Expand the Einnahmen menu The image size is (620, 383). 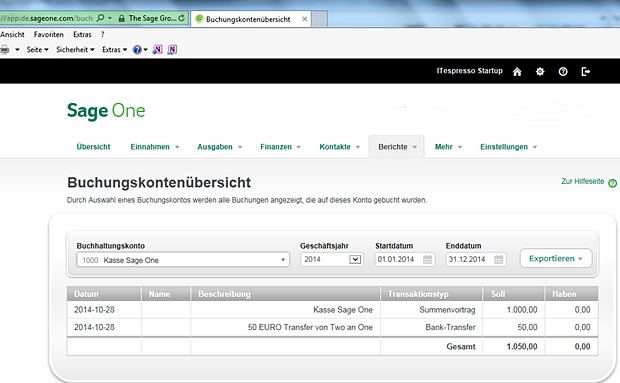pyautogui.click(x=155, y=147)
